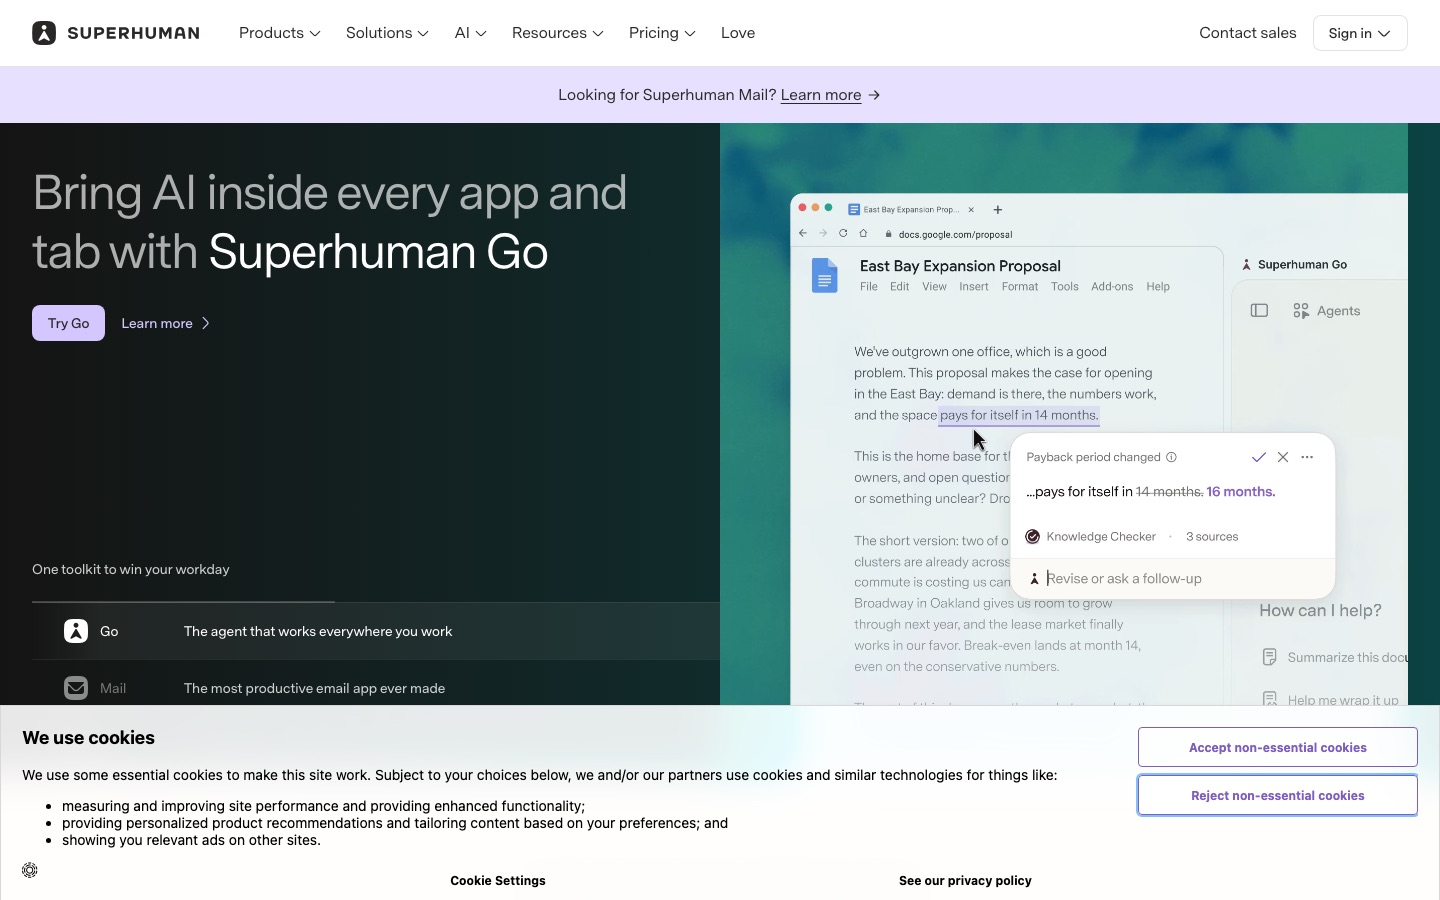Open the Products dropdown menu
The image size is (1440, 900).
click(x=280, y=33)
